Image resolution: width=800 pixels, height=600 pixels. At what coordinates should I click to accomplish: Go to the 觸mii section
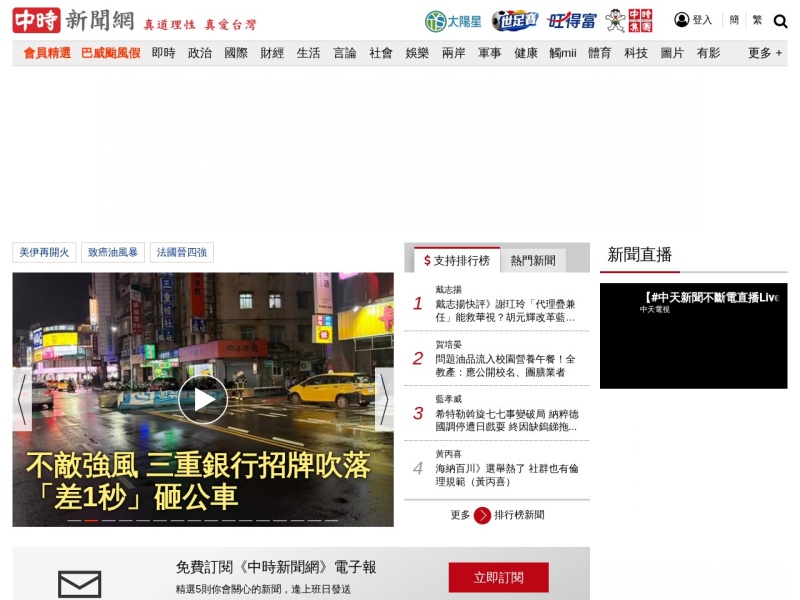click(563, 53)
